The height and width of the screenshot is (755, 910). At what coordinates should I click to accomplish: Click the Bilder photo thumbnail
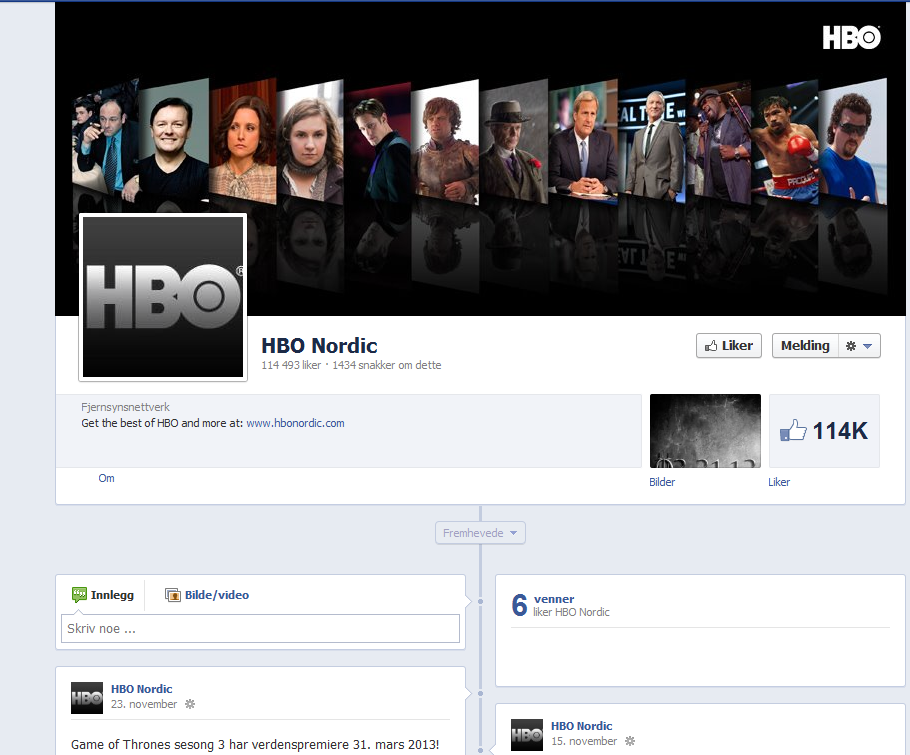705,431
